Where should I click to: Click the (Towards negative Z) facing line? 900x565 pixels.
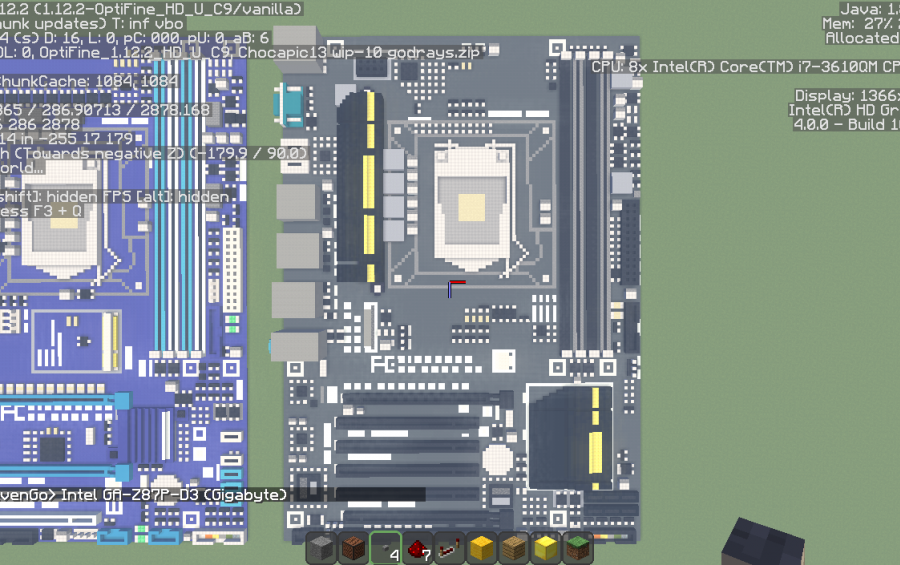[x=154, y=153]
